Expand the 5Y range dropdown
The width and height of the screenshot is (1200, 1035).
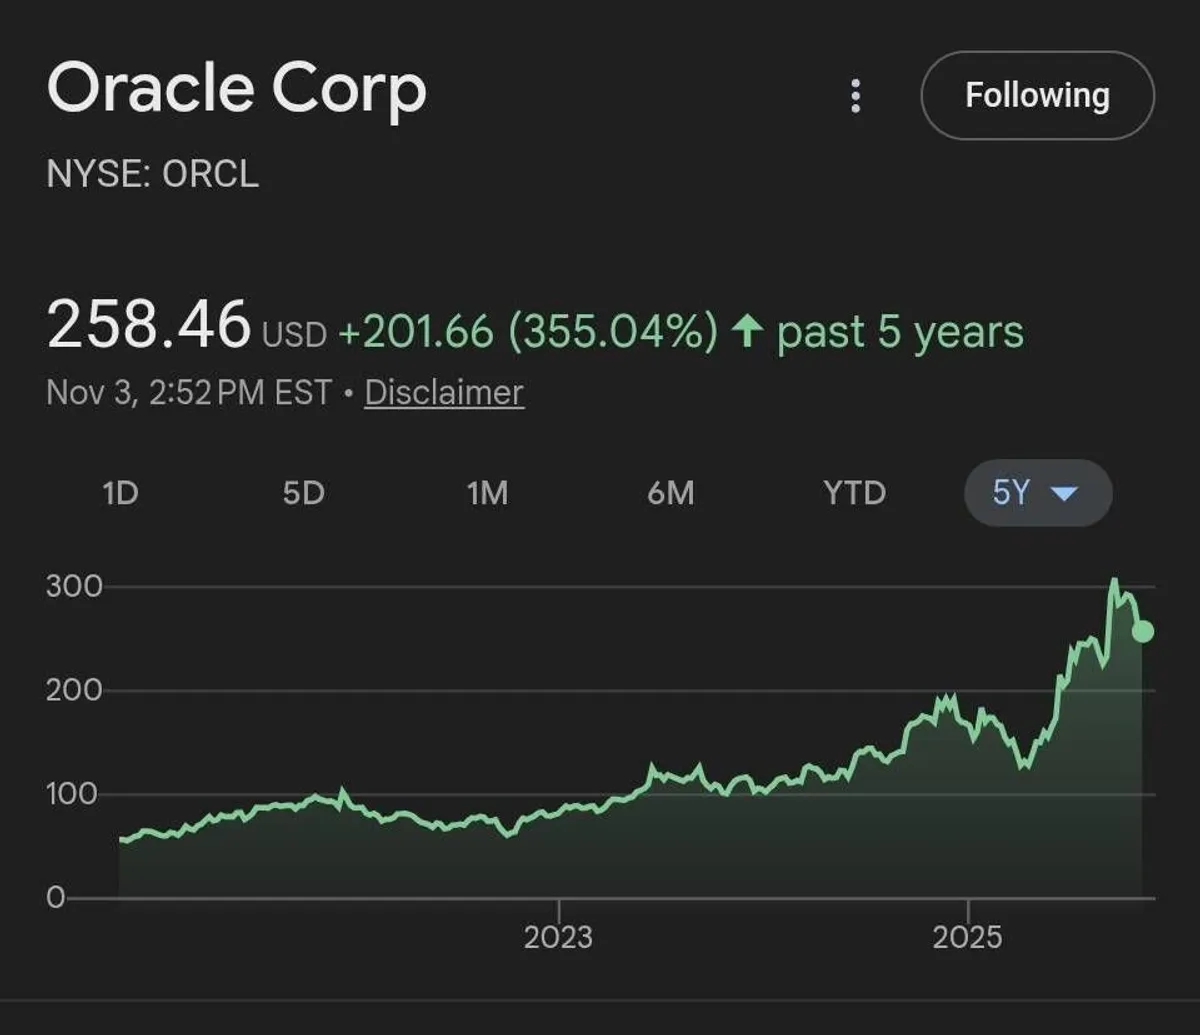pos(1037,493)
